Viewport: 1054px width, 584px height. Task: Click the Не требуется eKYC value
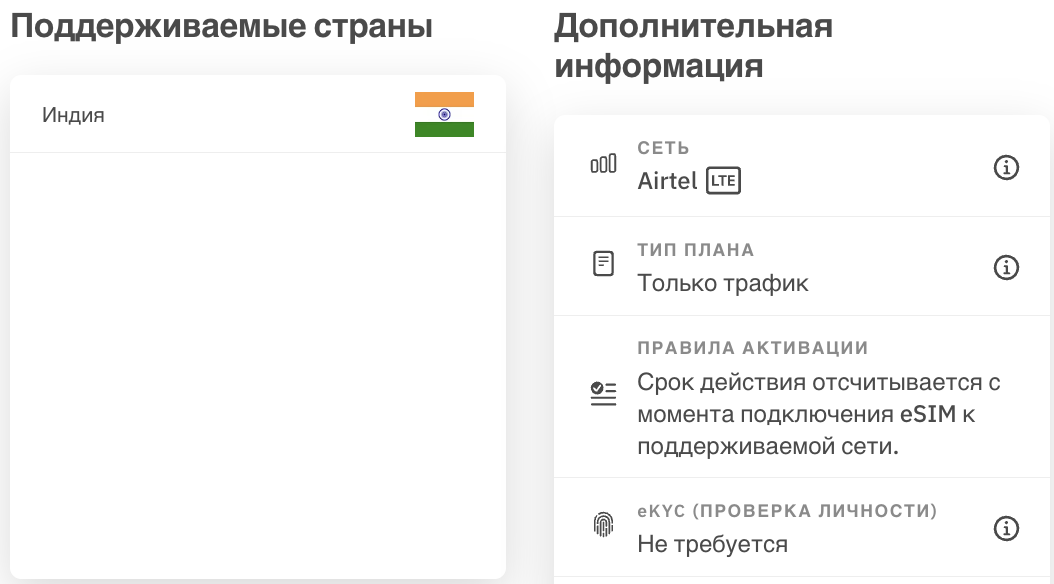pos(713,544)
